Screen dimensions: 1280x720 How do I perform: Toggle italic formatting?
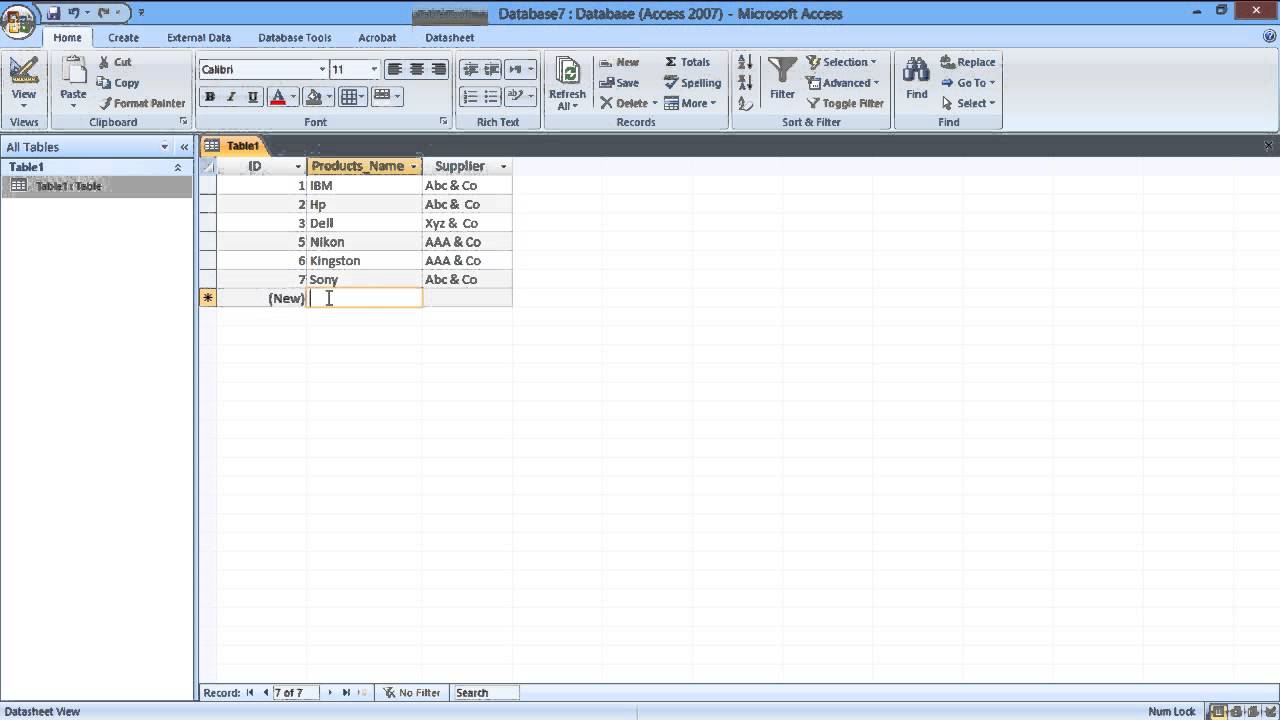231,97
